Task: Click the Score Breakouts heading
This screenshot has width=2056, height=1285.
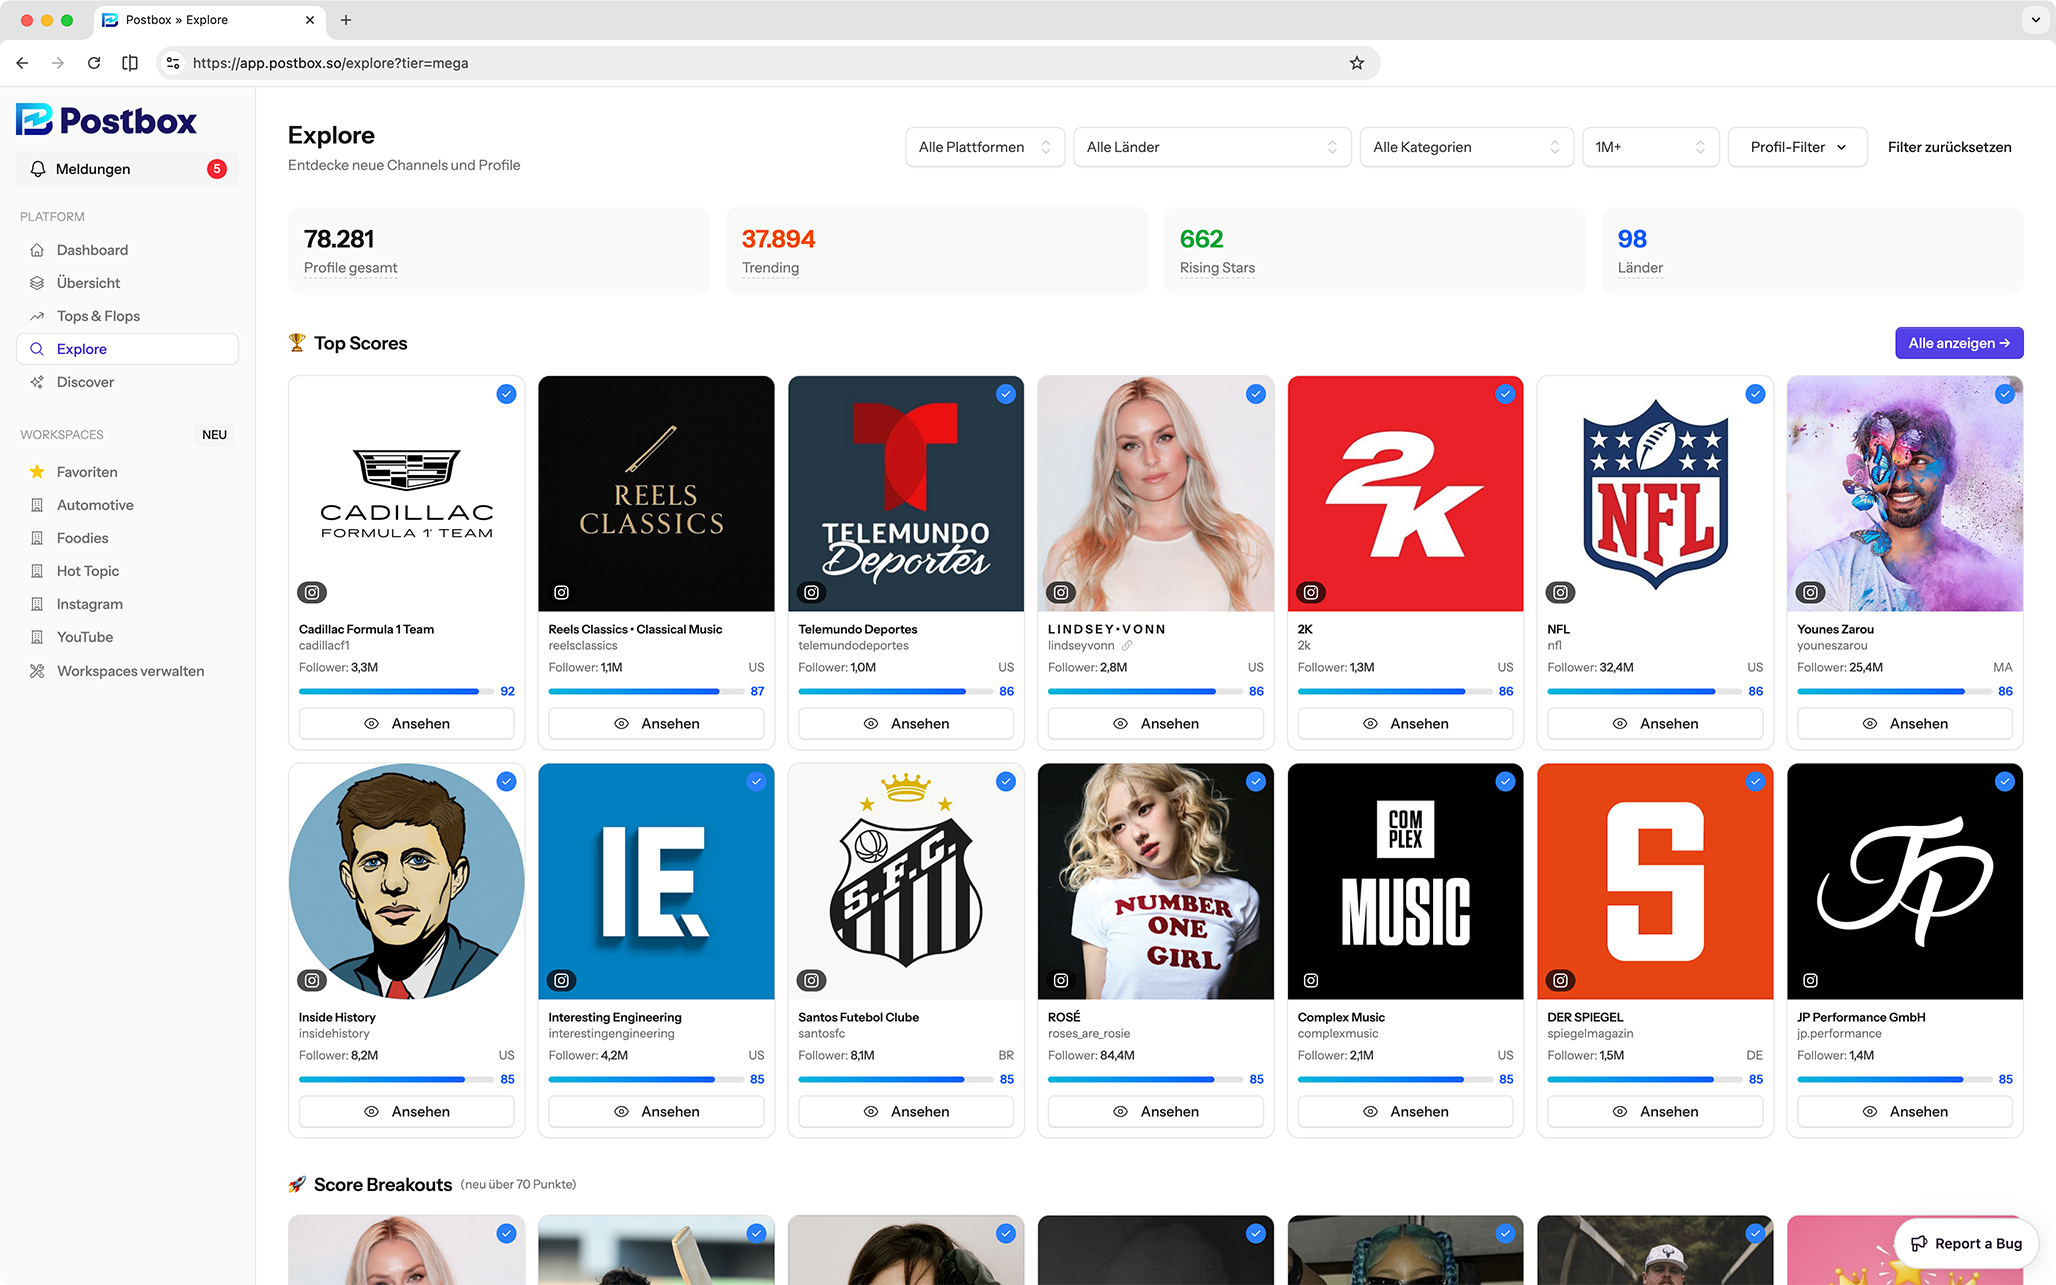Action: (x=383, y=1185)
